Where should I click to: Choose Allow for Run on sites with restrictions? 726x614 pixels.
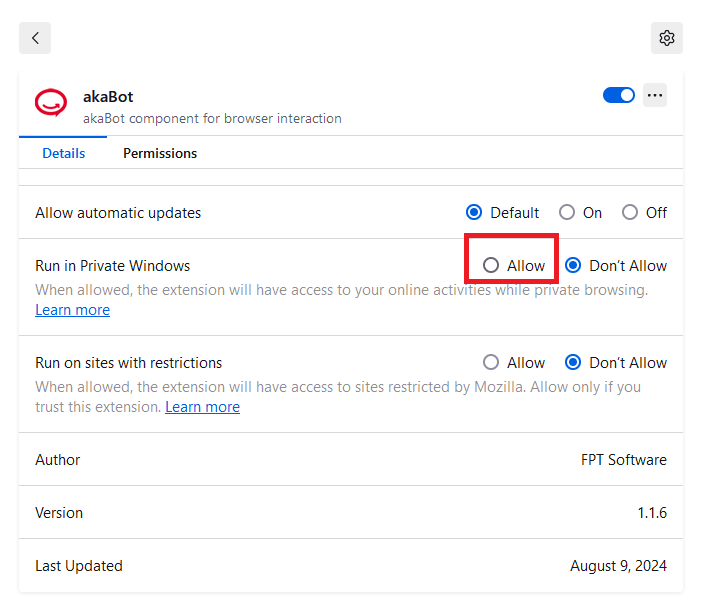click(491, 362)
